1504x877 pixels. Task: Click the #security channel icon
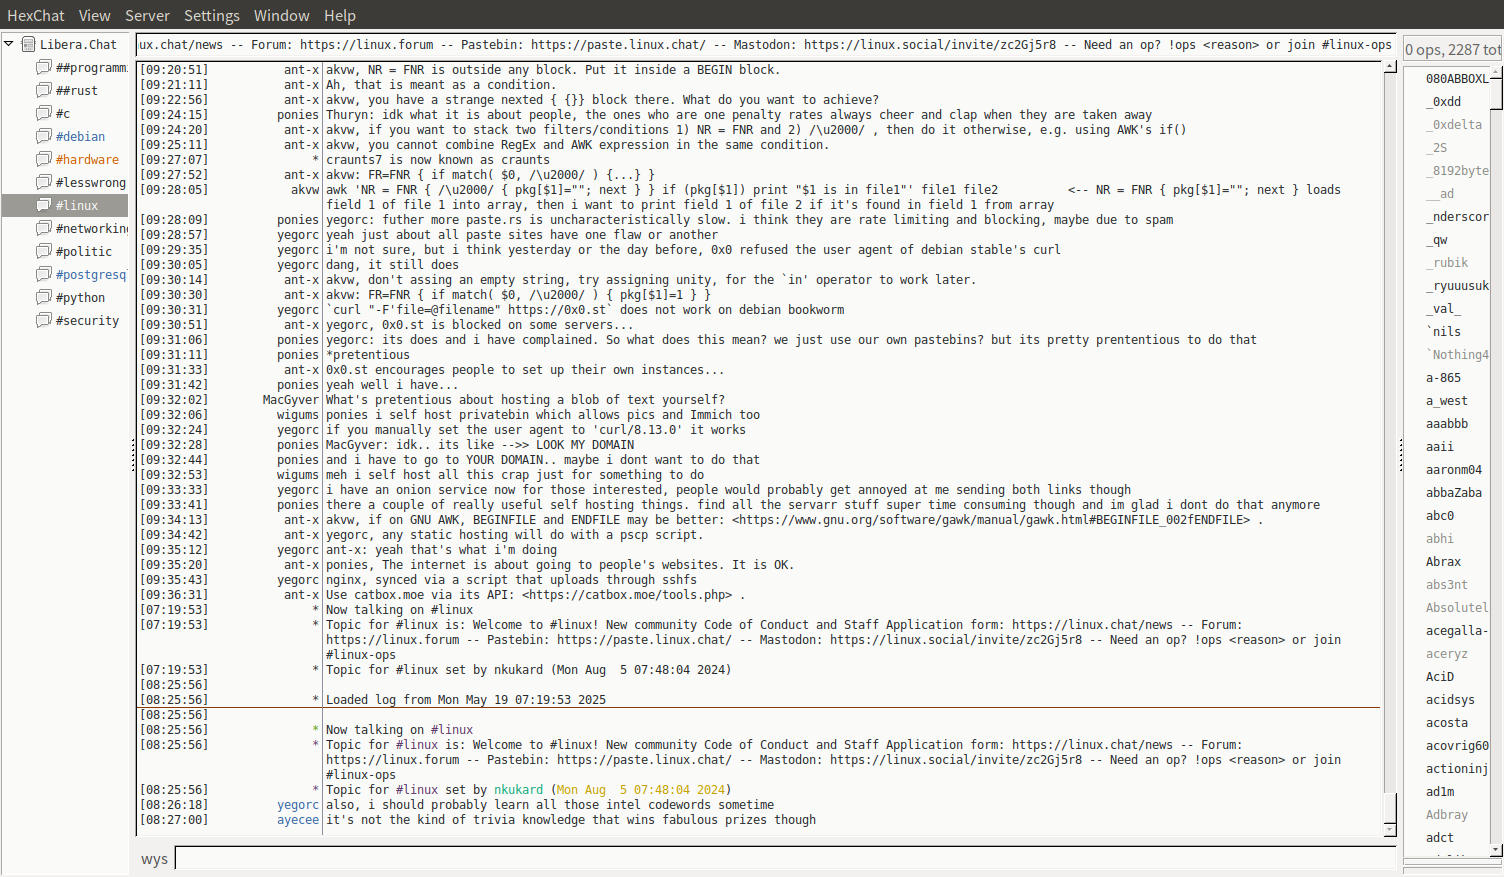(44, 320)
